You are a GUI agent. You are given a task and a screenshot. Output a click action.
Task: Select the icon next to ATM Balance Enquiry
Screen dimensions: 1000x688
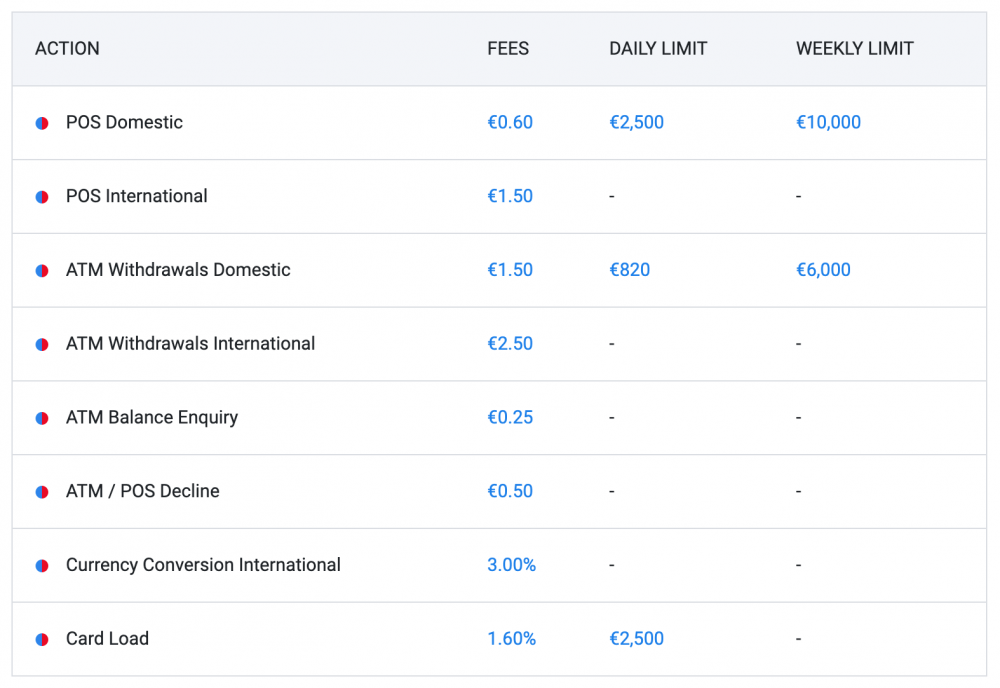[40, 417]
